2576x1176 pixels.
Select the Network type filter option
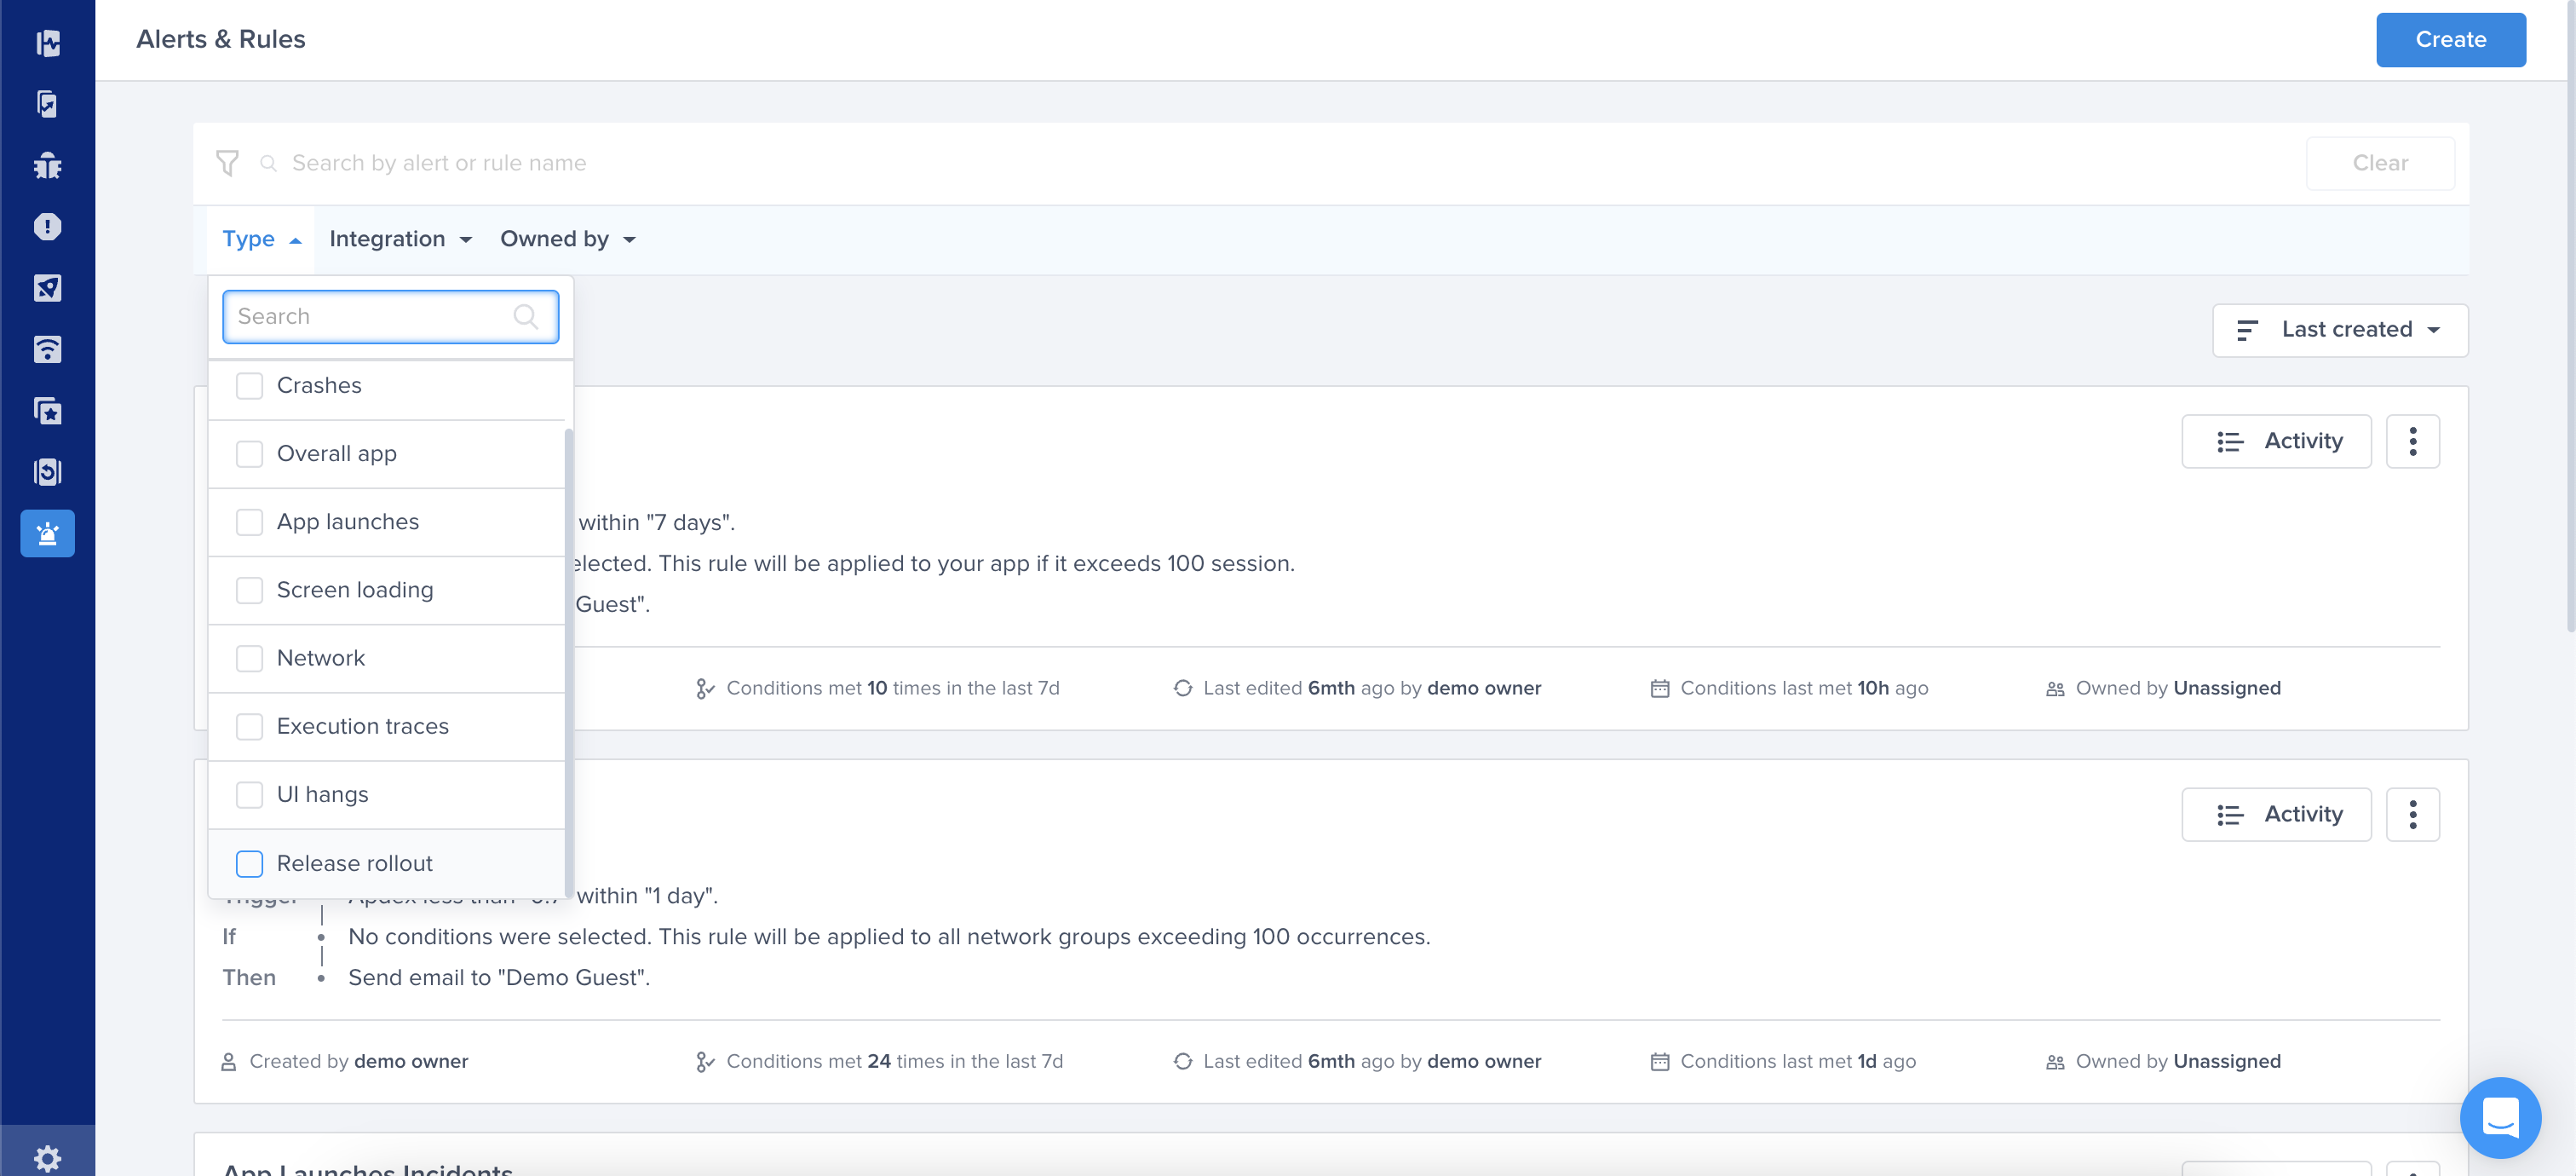pos(251,657)
